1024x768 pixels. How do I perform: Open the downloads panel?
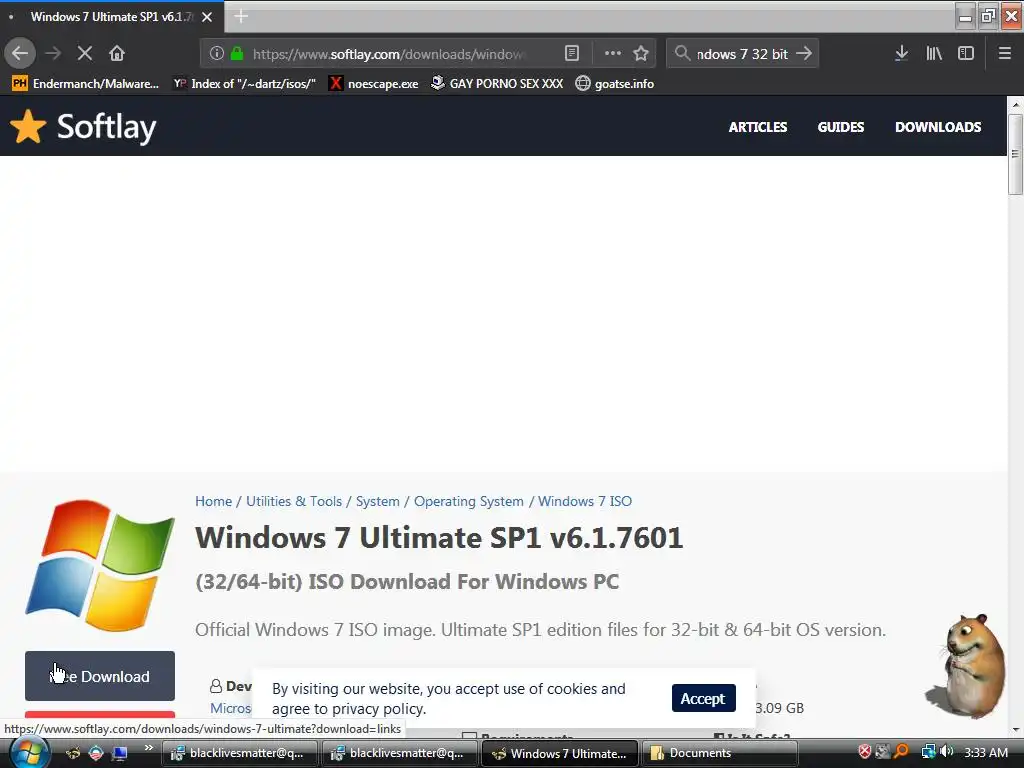901,54
